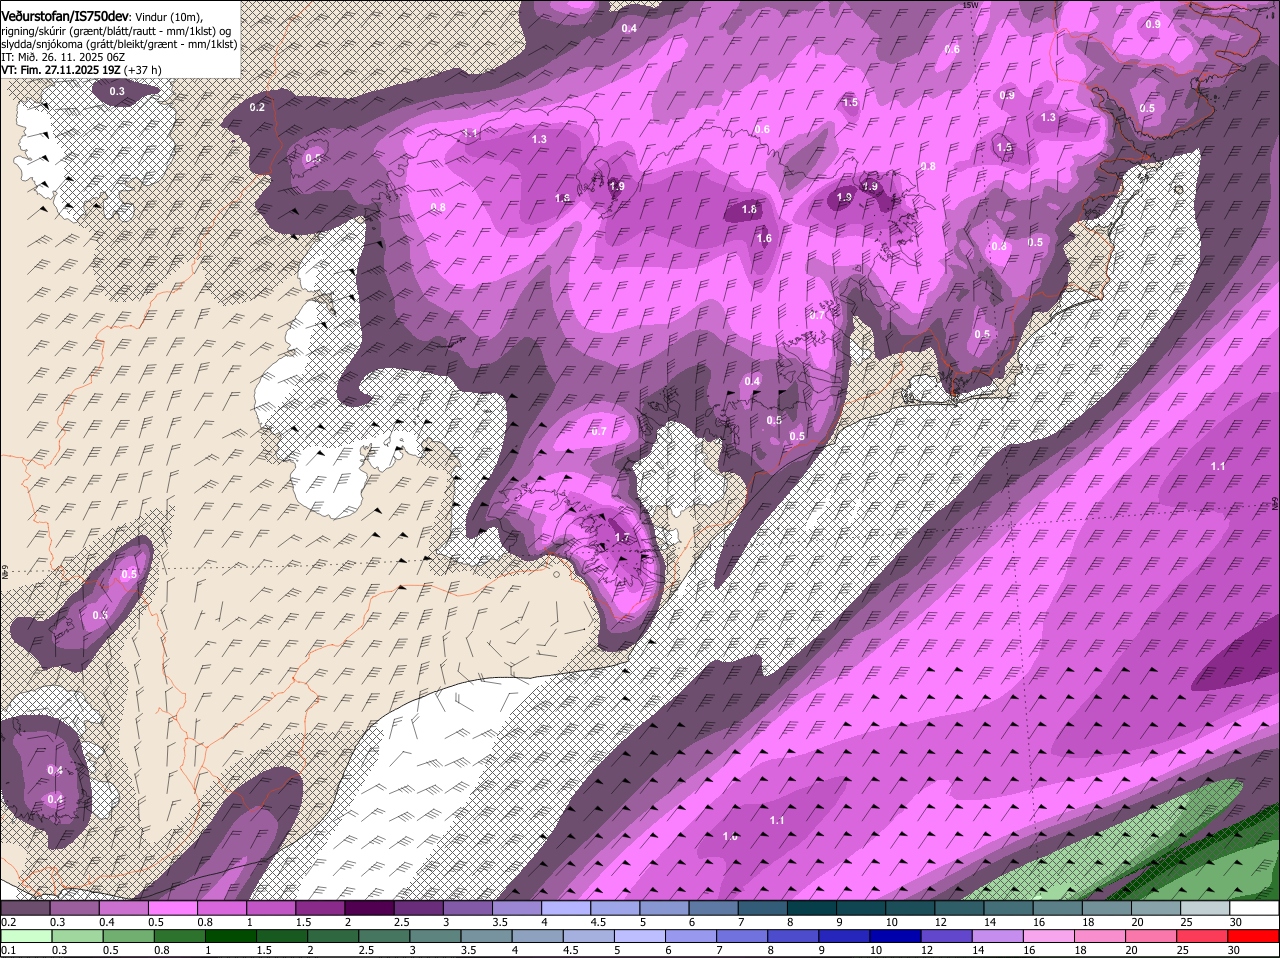Click the '0.2' label in the snow legend
1280x958 pixels.
coord(8,922)
